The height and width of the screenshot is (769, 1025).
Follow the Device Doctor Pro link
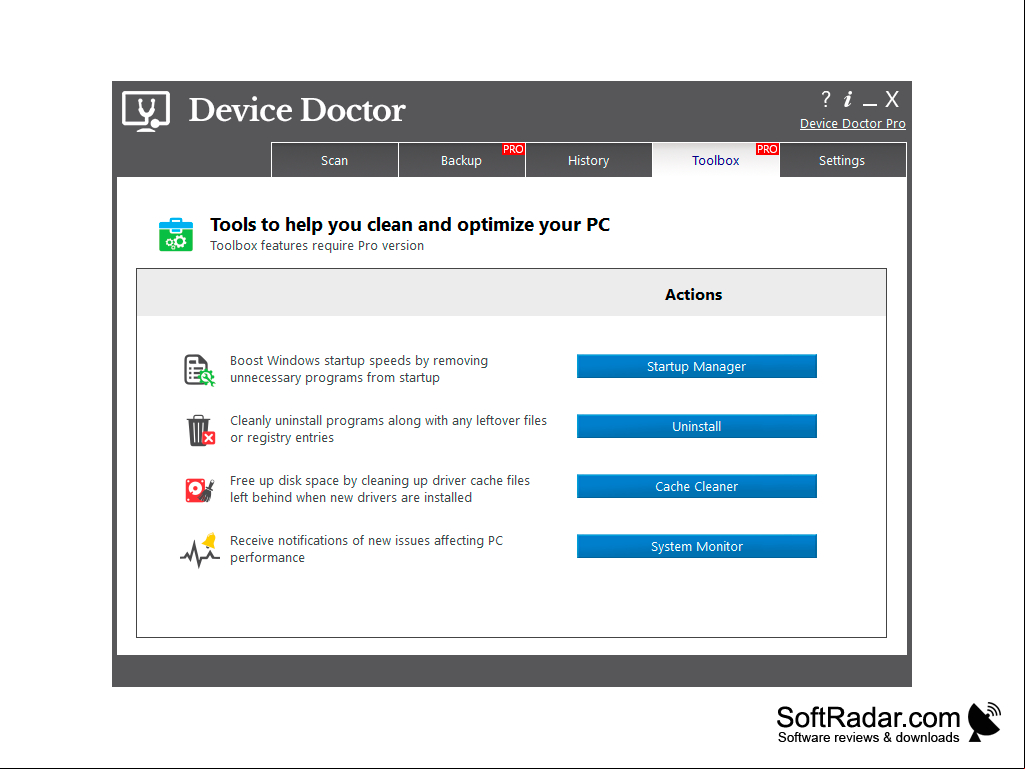click(852, 124)
